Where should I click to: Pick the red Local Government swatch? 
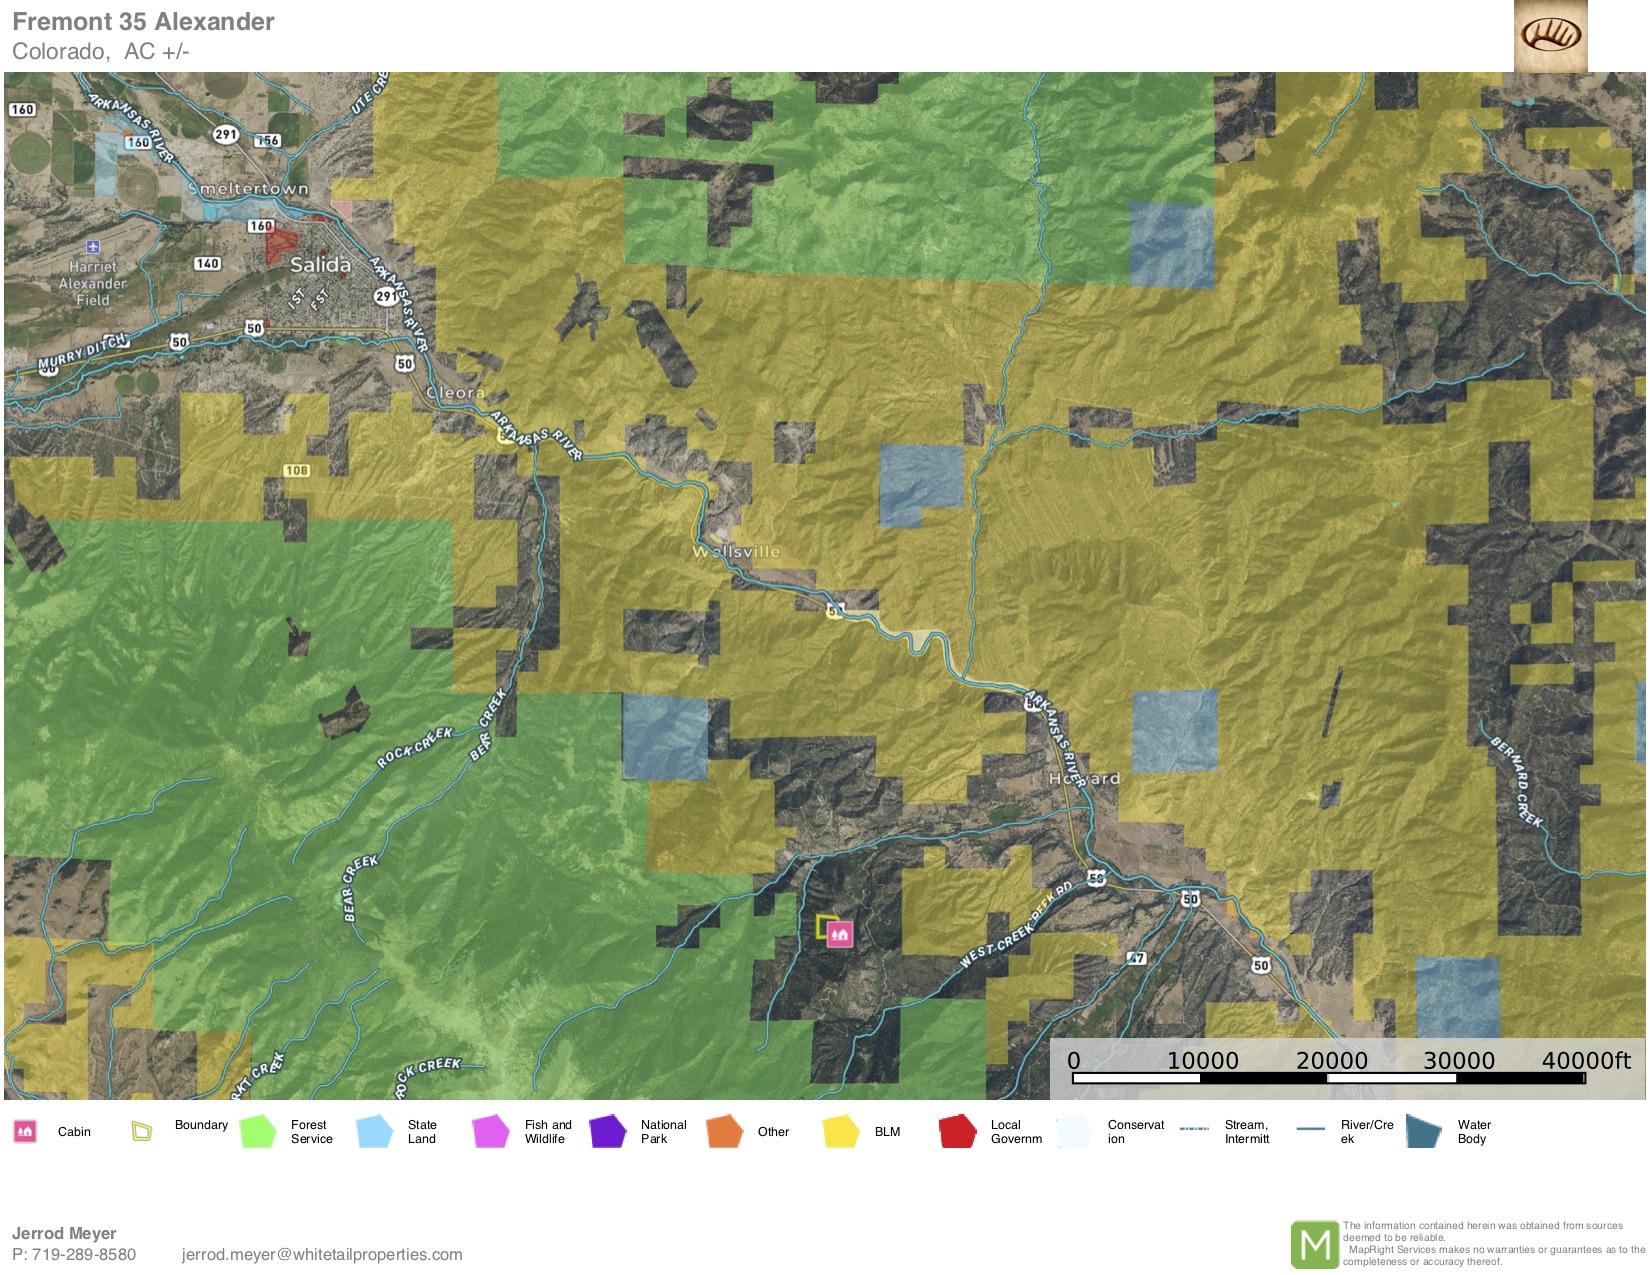coord(957,1131)
